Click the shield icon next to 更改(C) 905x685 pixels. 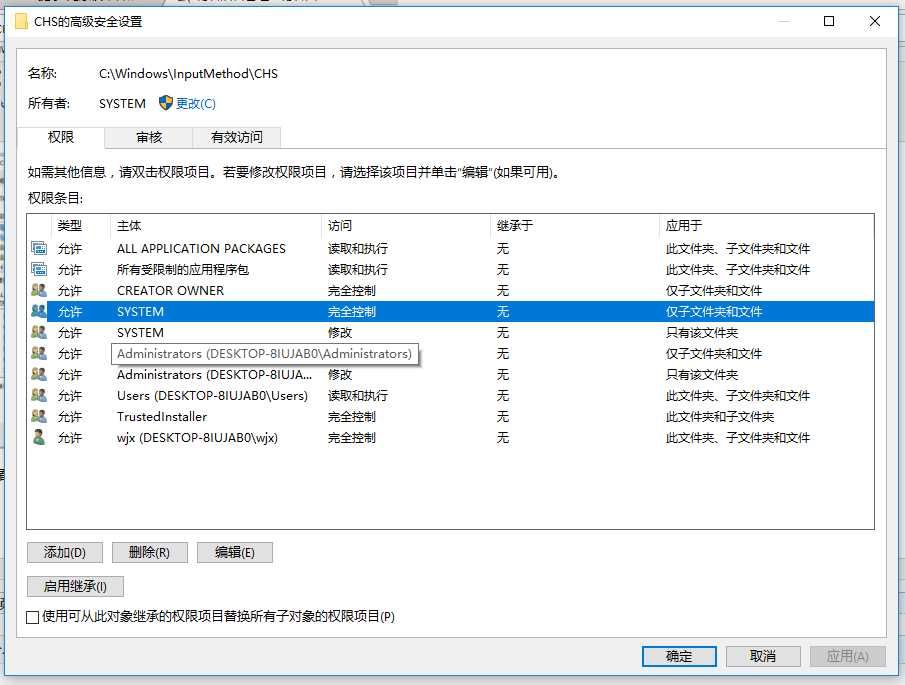pyautogui.click(x=166, y=103)
